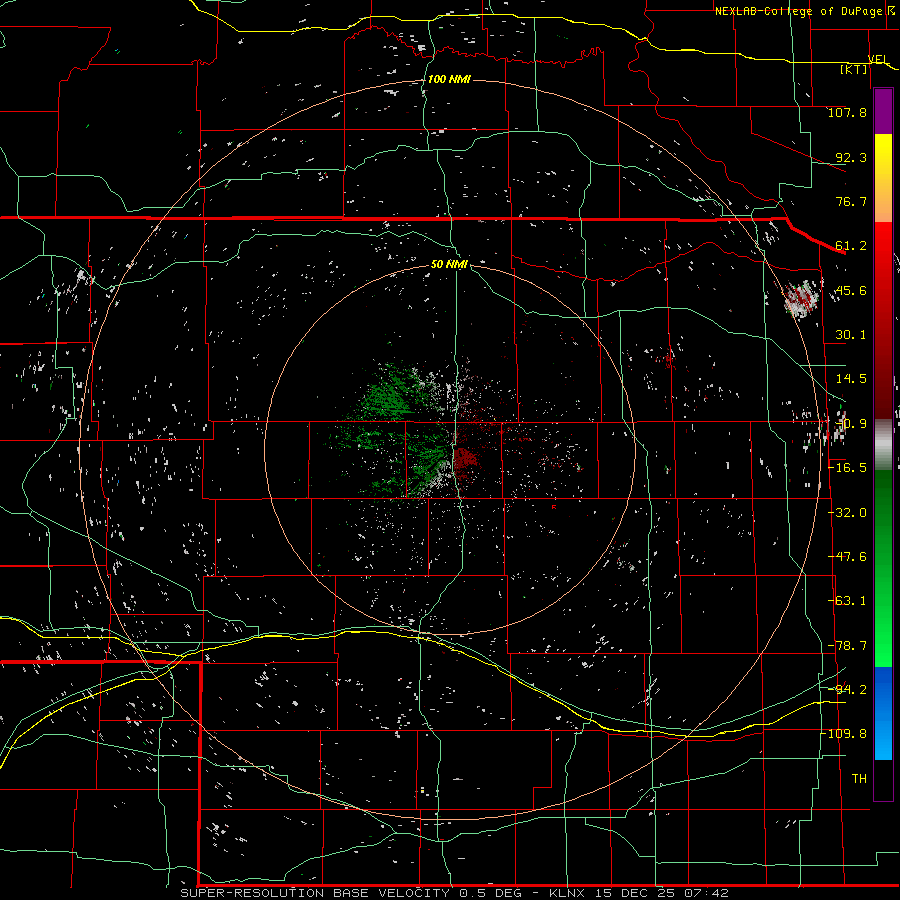Select the -16.5 velocity scale label
The height and width of the screenshot is (900, 900).
(x=848, y=468)
